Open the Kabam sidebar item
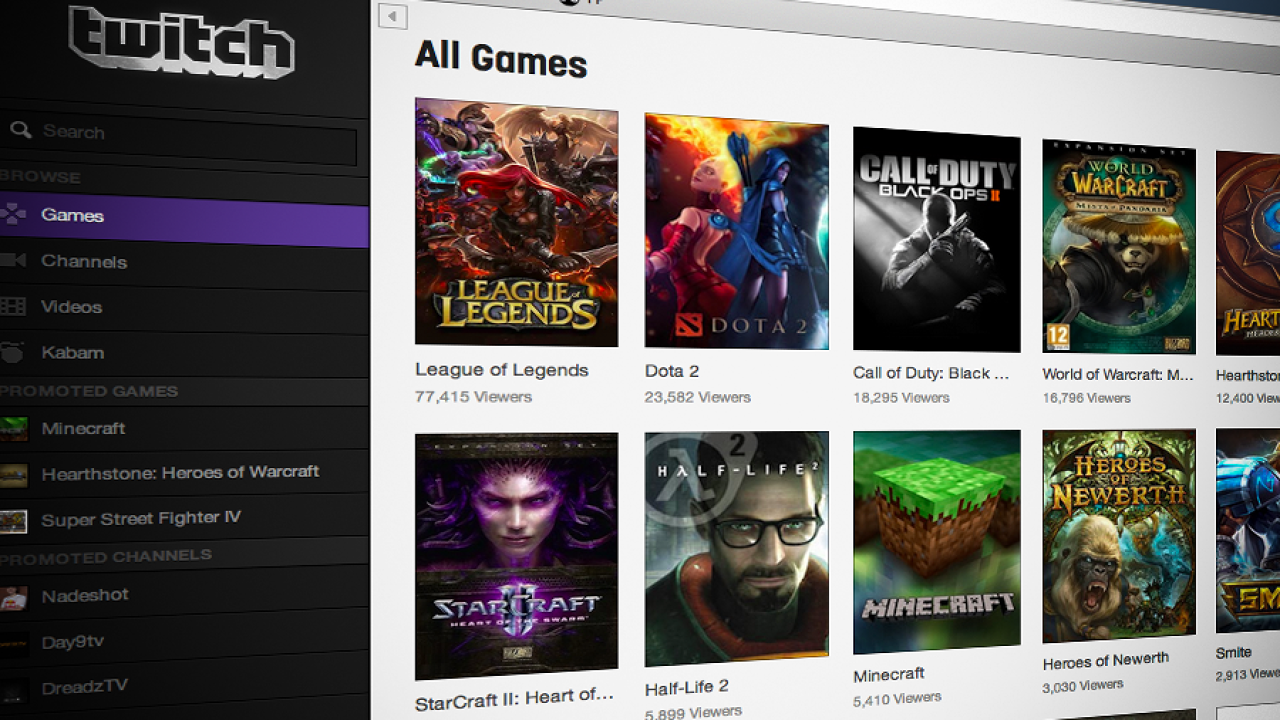Image resolution: width=1280 pixels, height=720 pixels. pos(184,355)
